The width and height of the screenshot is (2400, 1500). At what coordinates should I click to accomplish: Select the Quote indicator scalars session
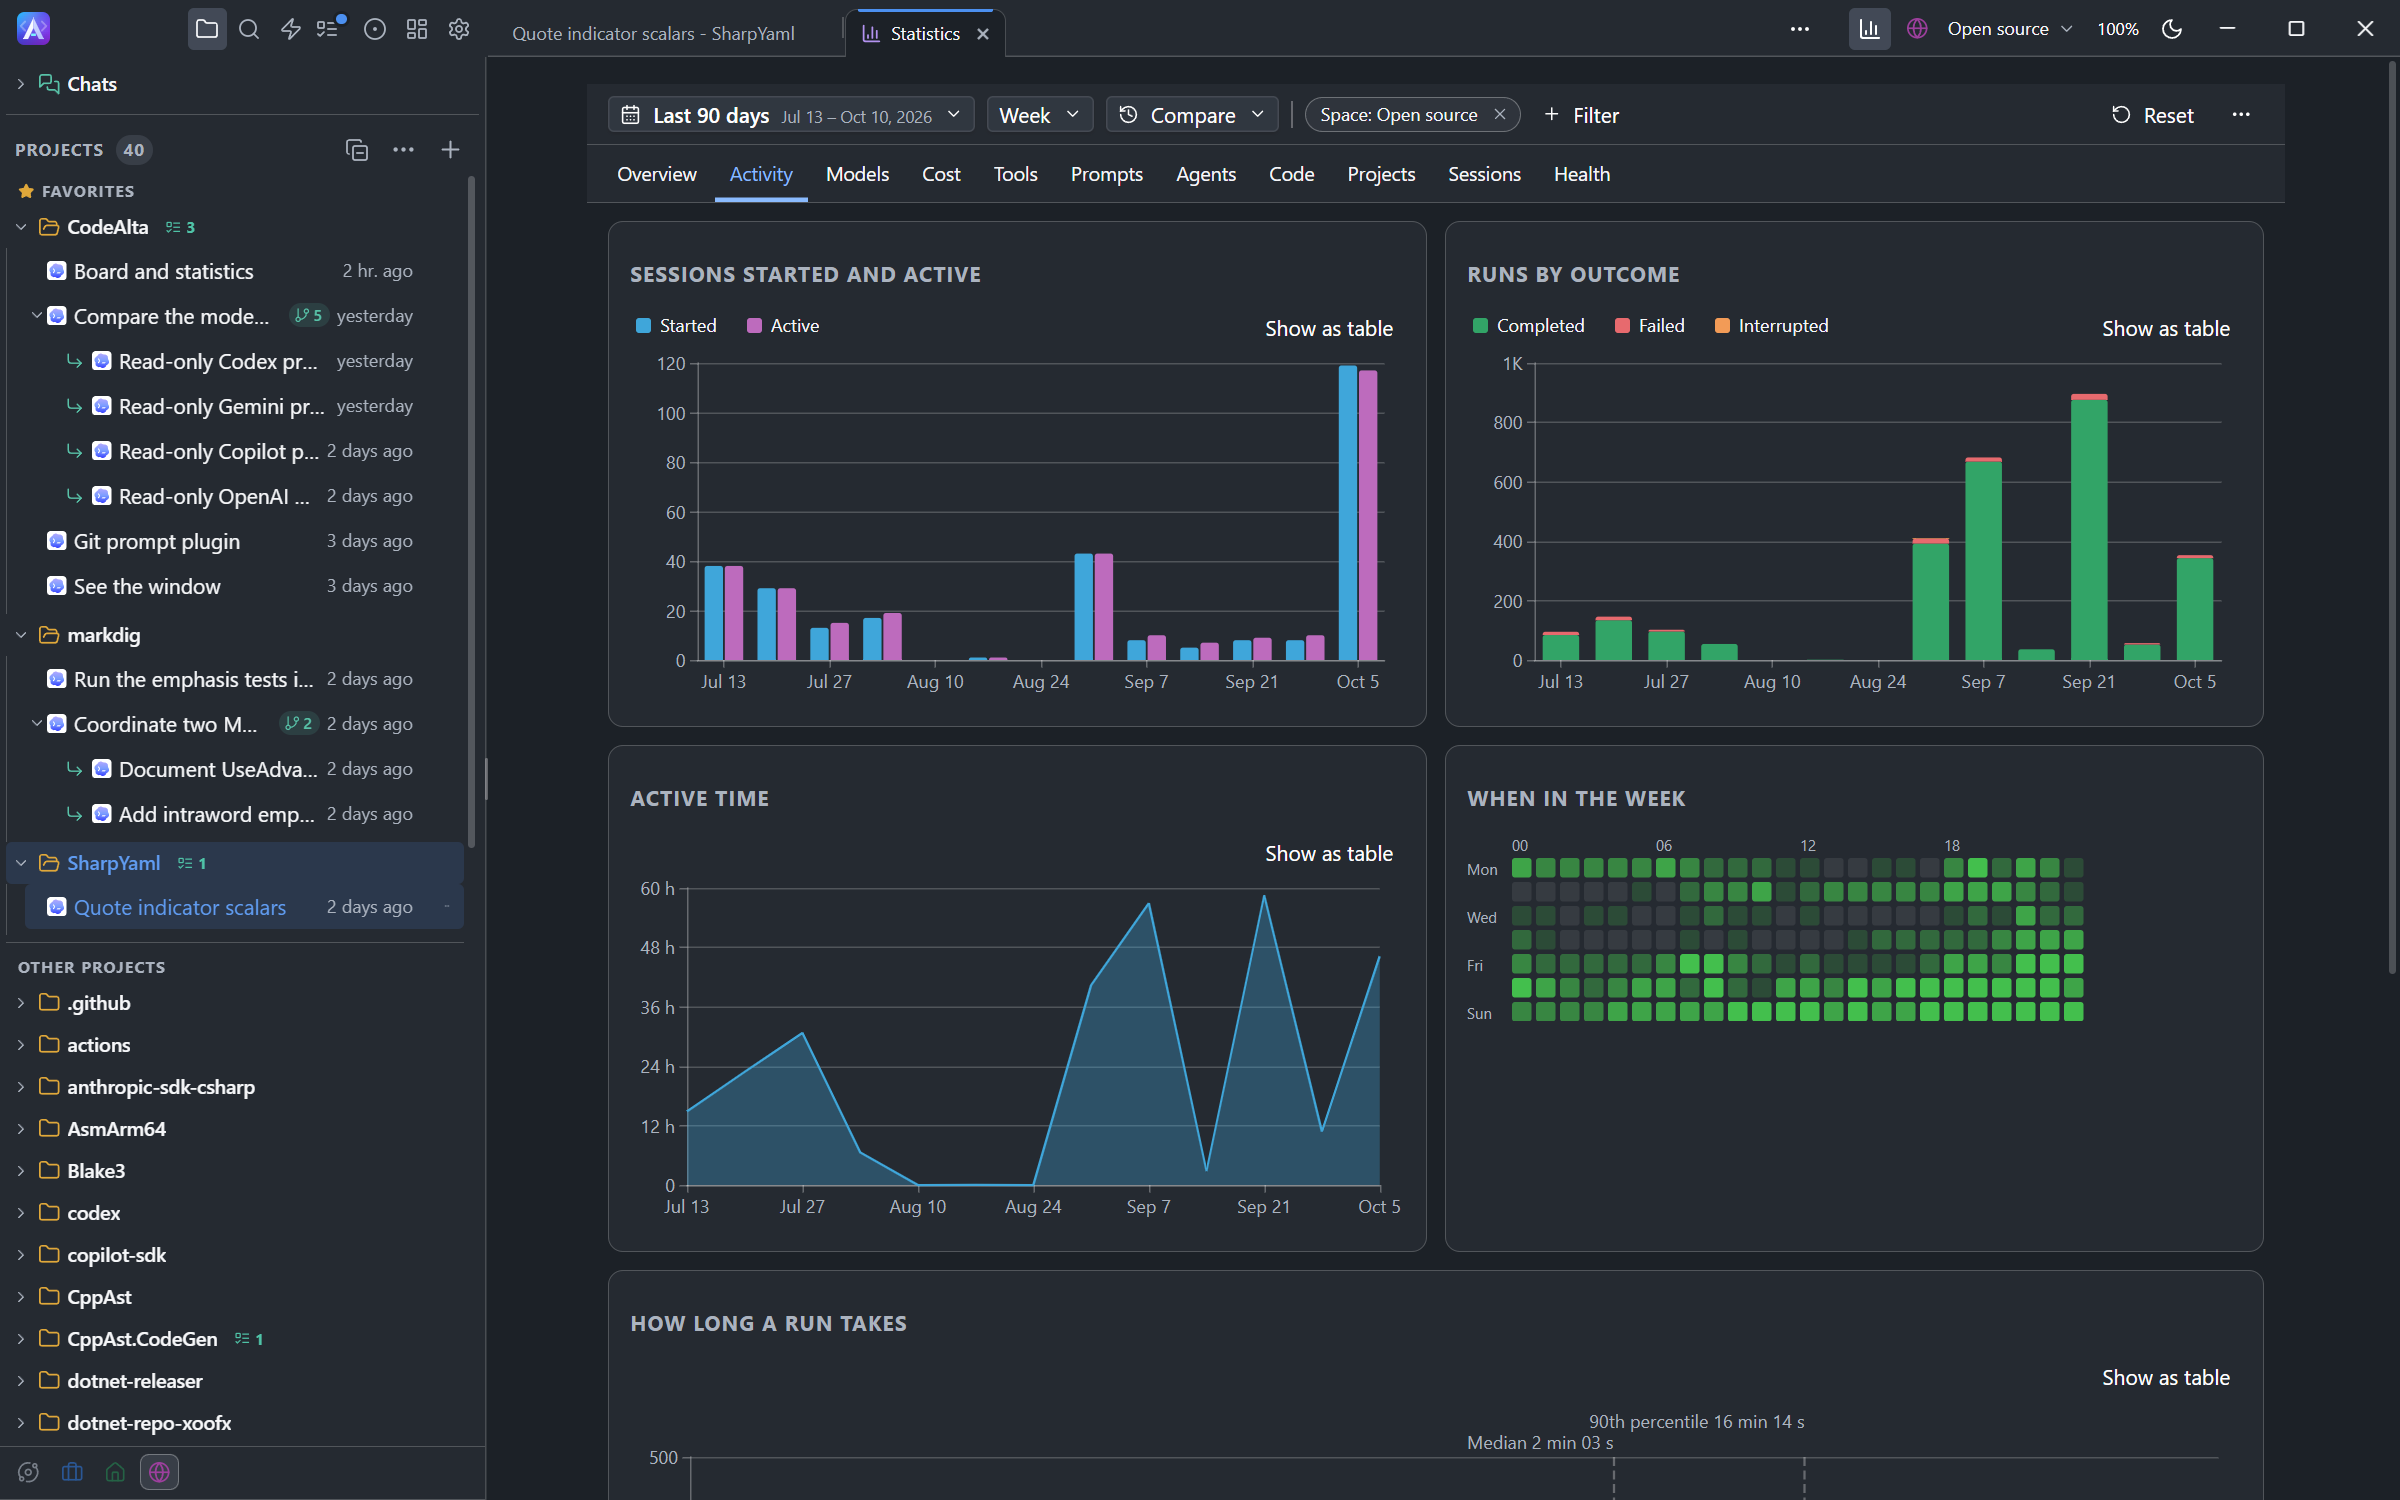[x=244, y=907]
